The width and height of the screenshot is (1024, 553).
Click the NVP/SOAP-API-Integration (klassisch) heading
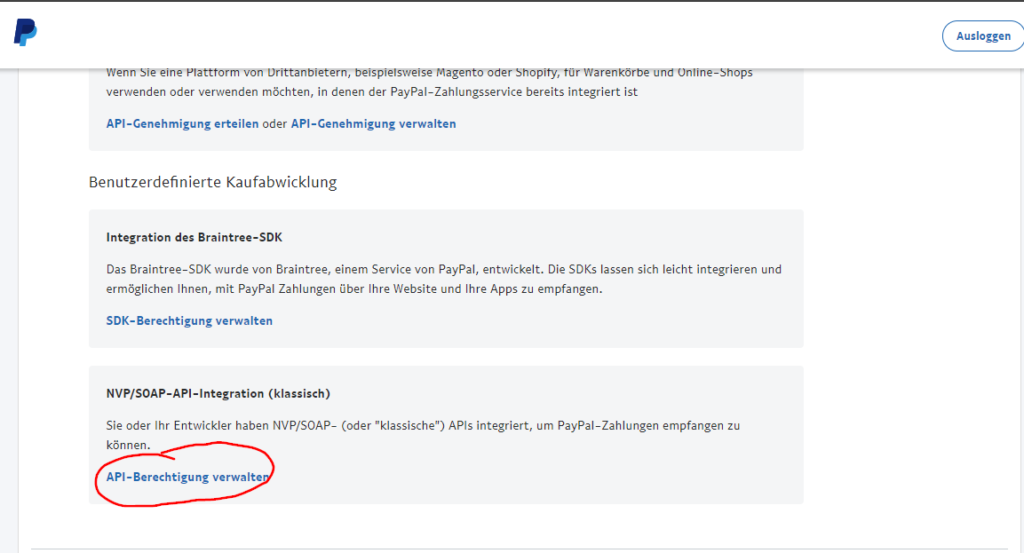[218, 393]
